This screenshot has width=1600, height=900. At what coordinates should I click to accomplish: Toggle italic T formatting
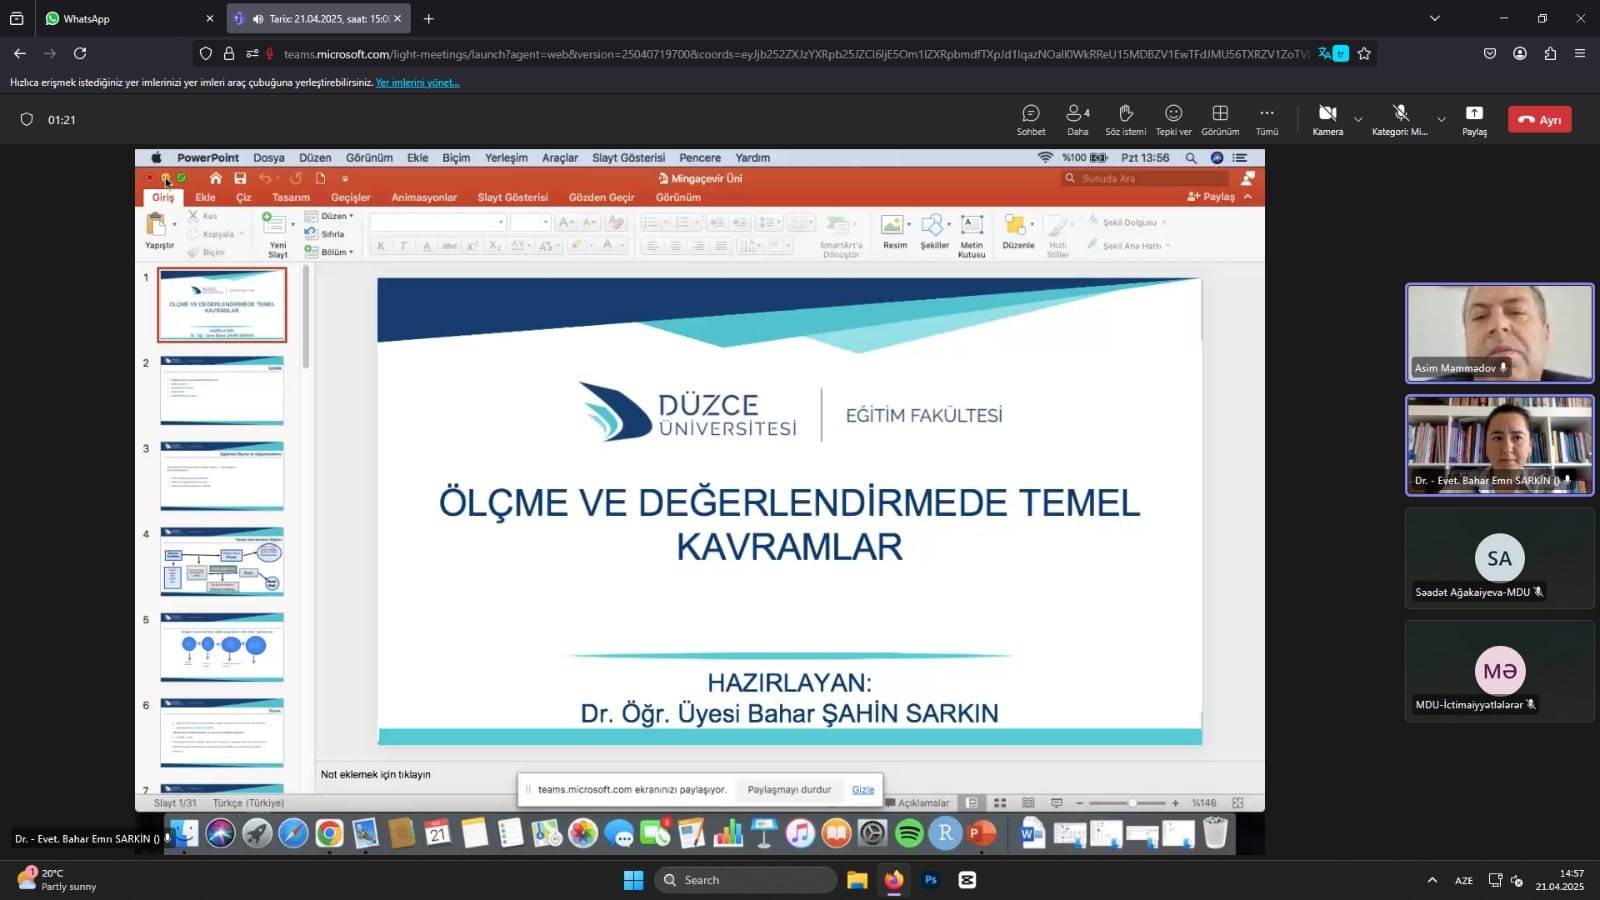(403, 245)
